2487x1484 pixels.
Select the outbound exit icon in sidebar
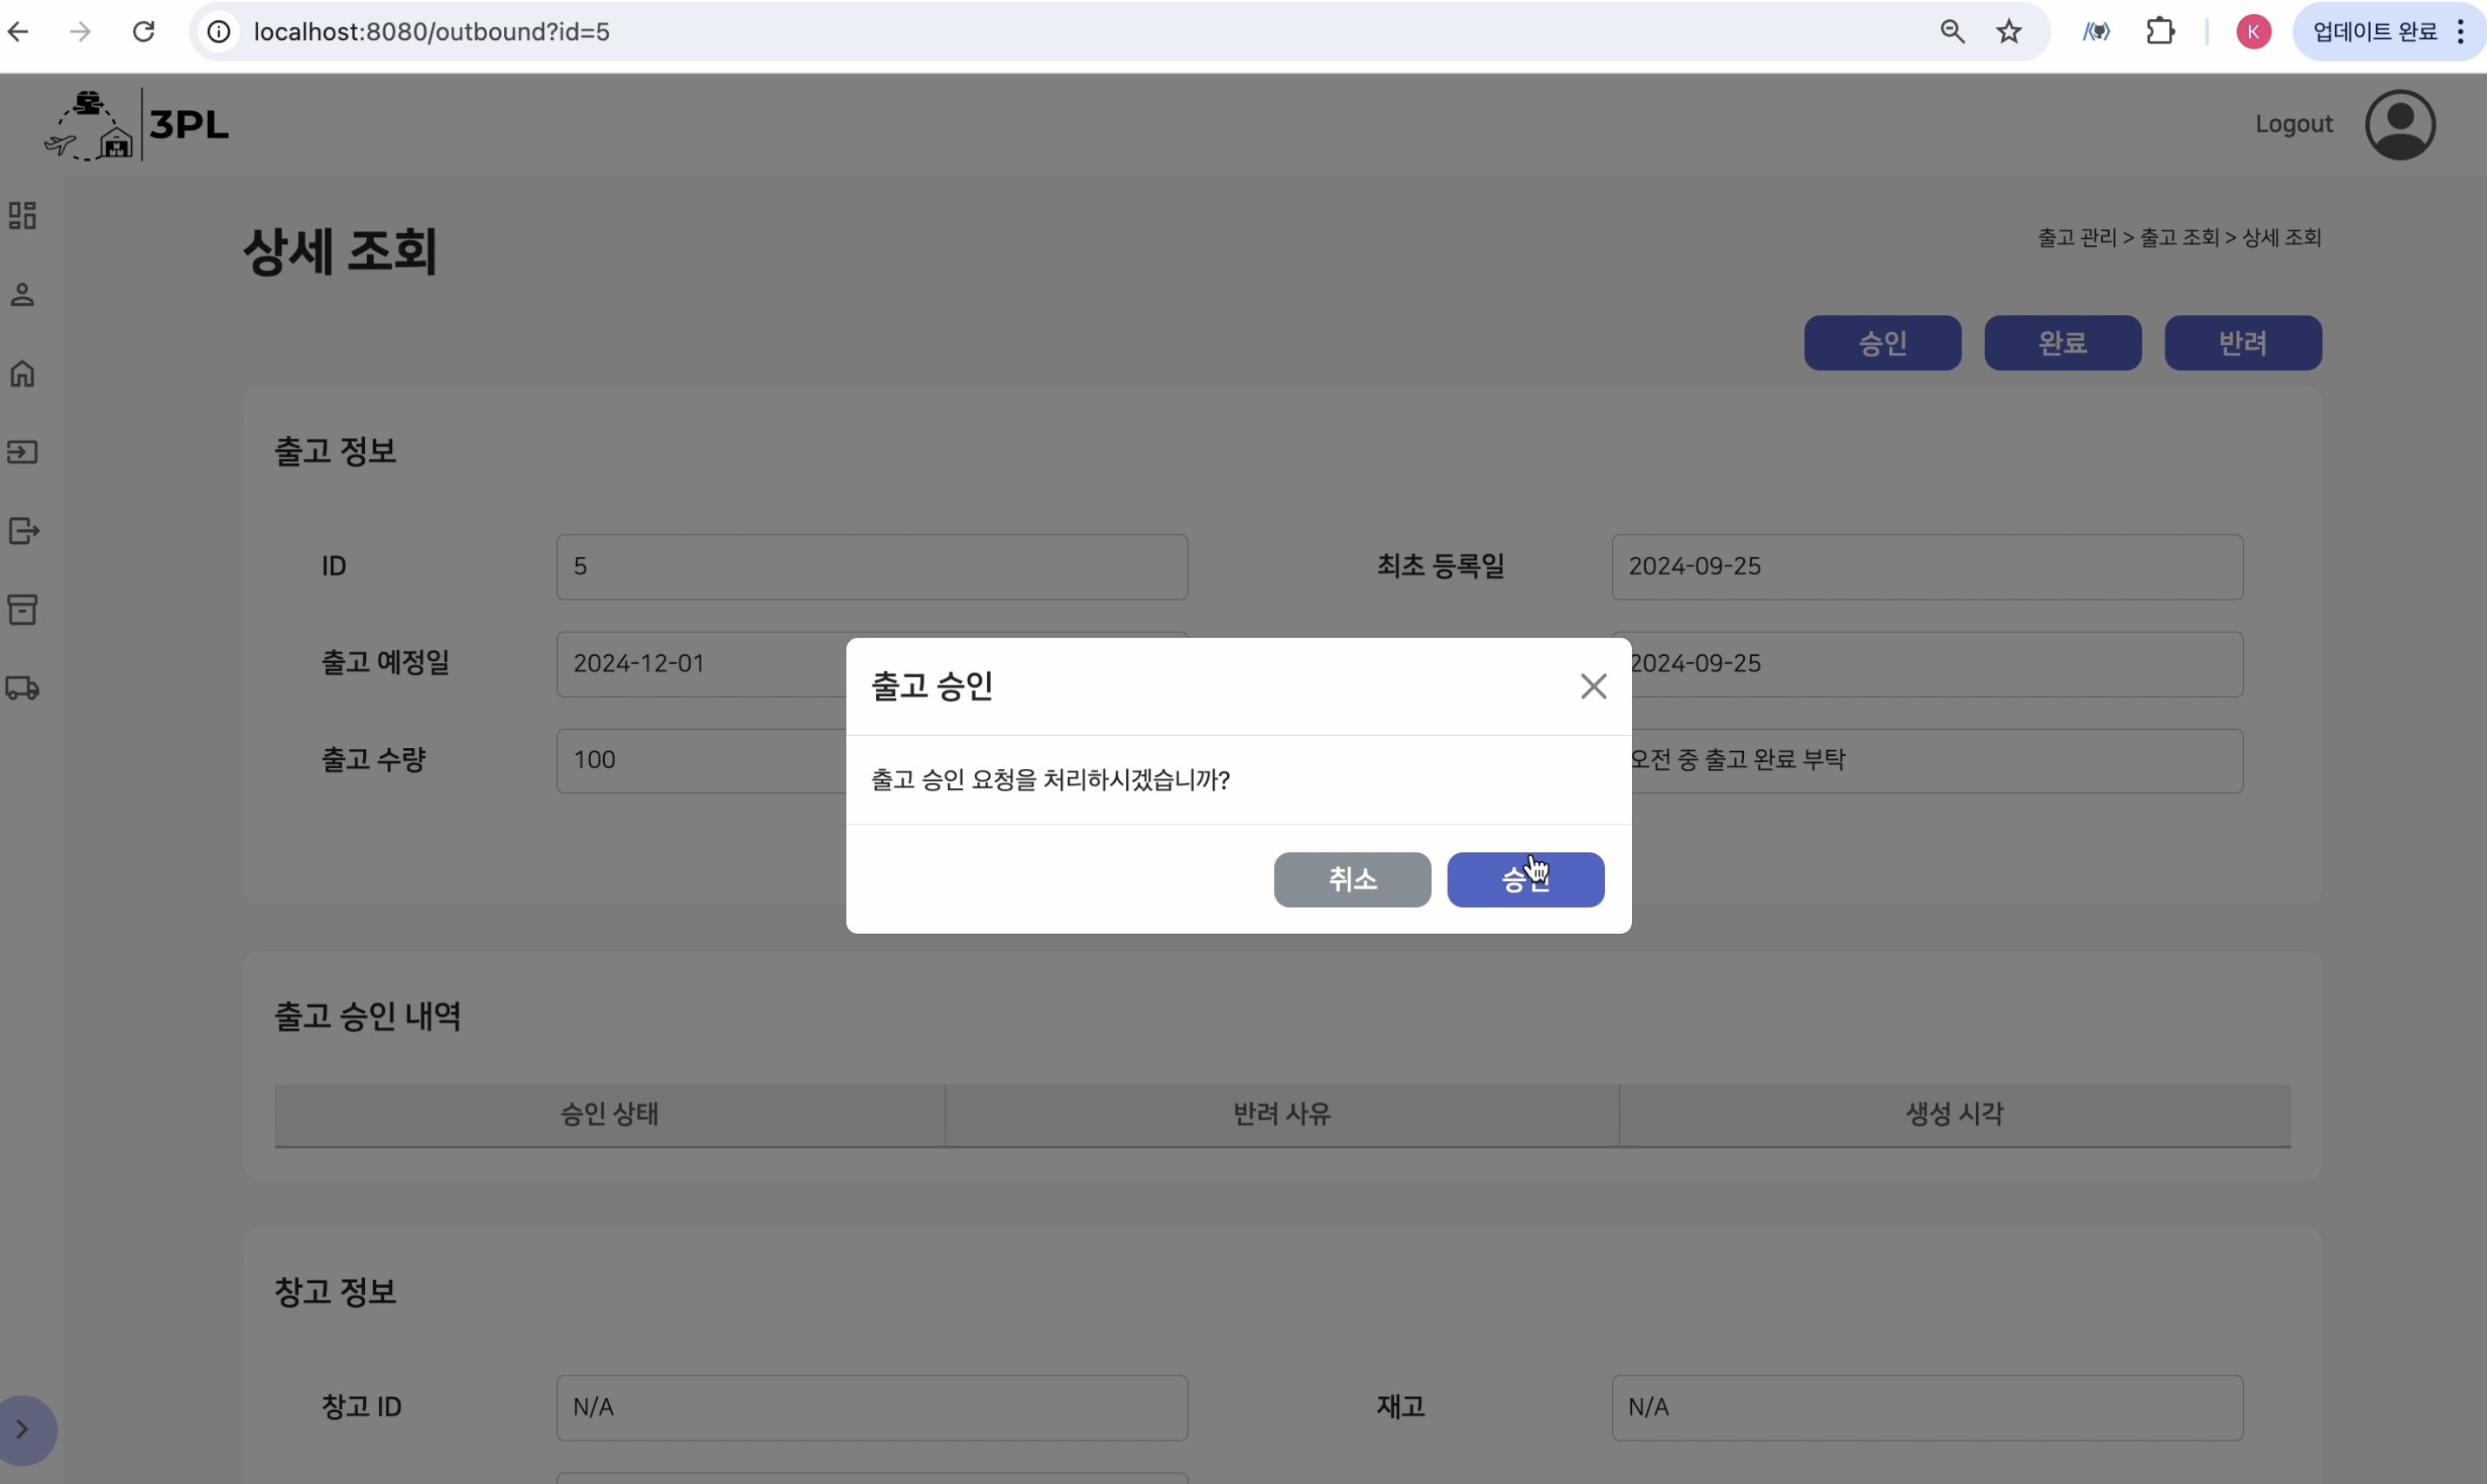[x=23, y=531]
